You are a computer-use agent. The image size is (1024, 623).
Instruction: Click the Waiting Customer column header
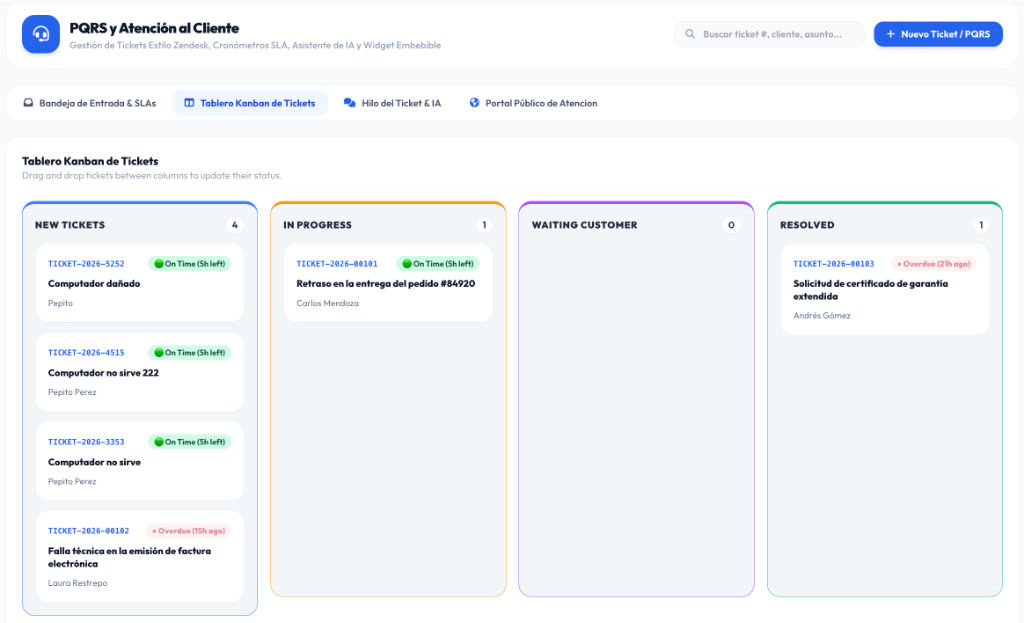(584, 225)
